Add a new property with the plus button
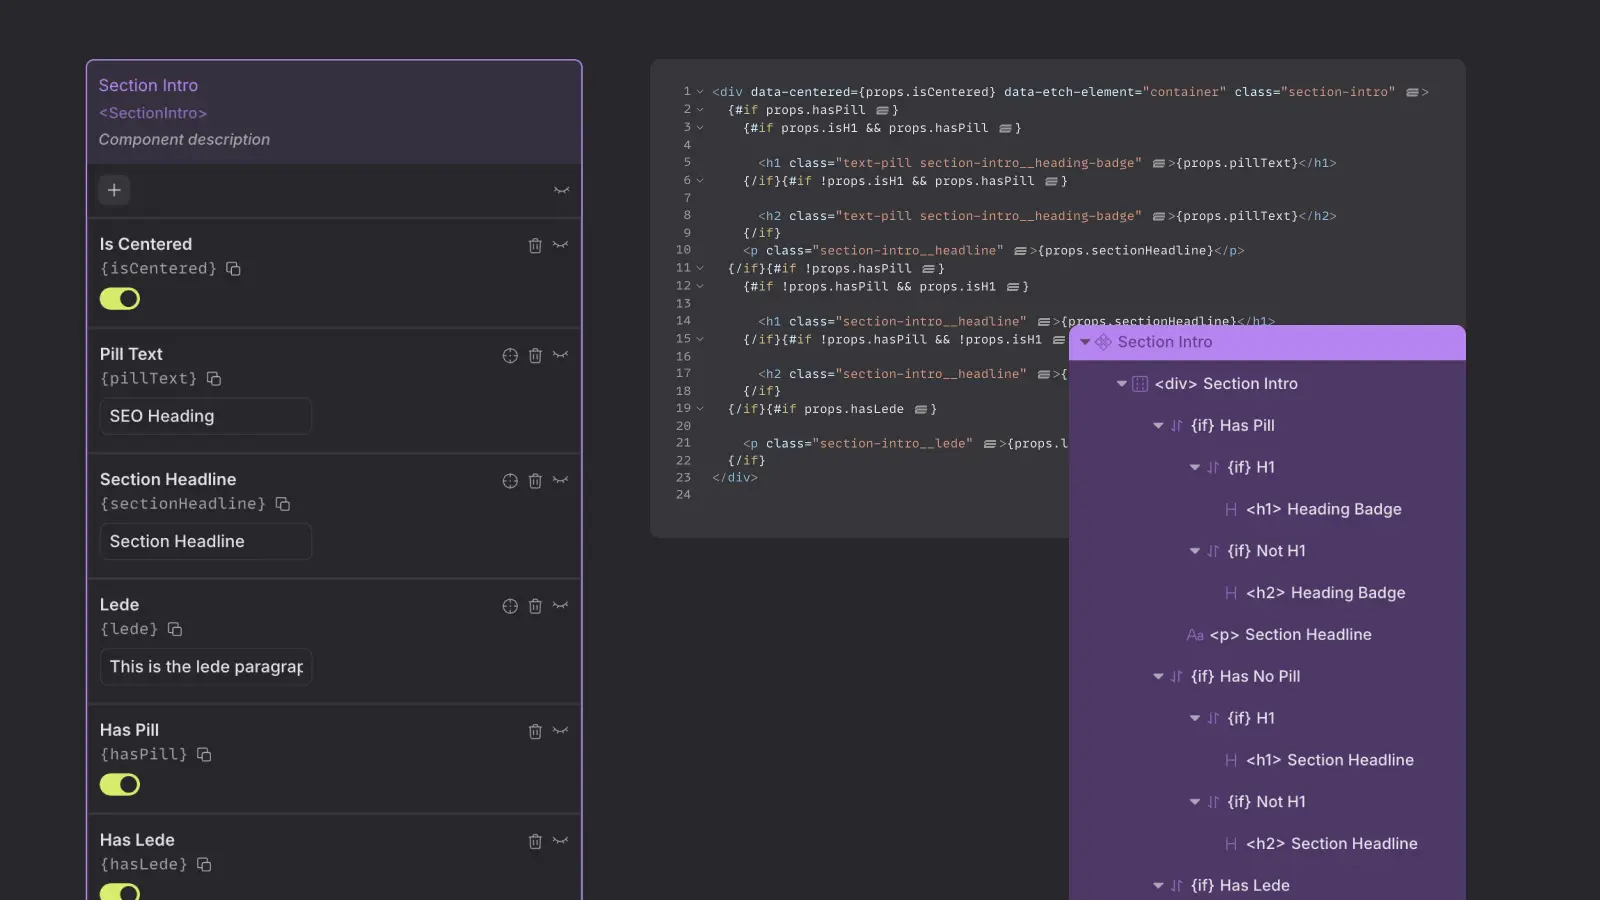 (x=114, y=190)
